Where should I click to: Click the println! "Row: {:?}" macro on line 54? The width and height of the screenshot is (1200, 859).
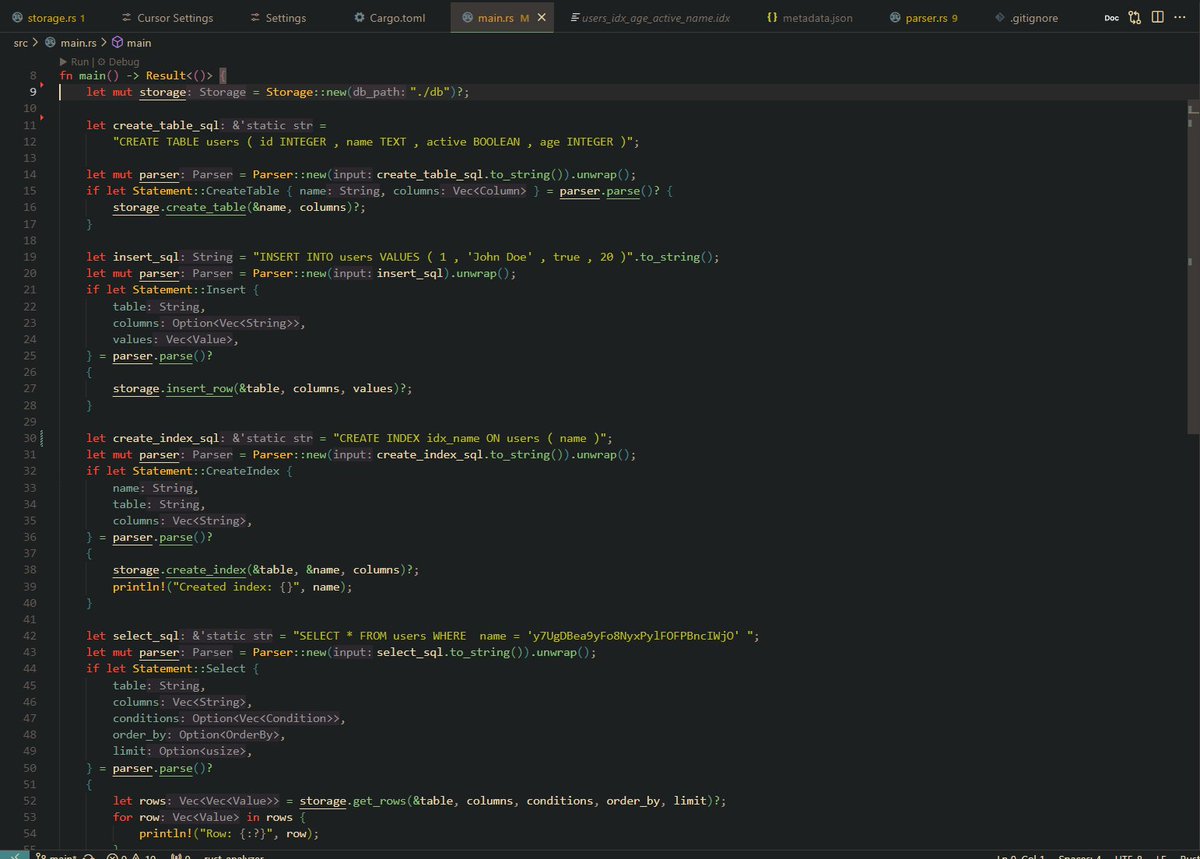[229, 834]
